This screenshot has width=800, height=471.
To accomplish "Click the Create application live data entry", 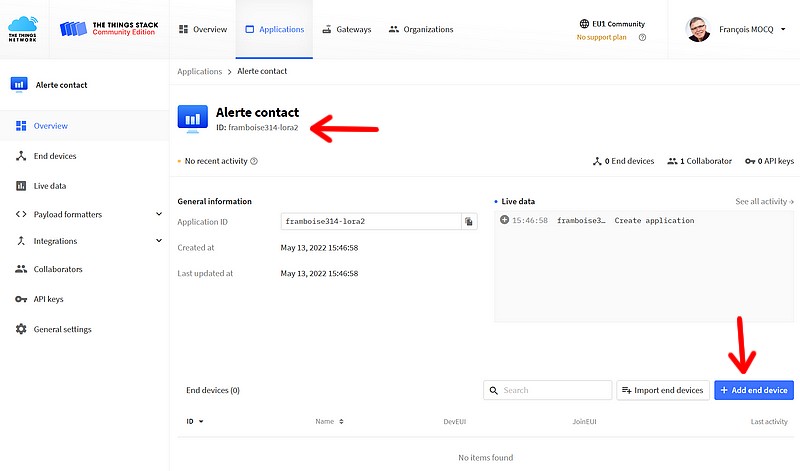I will [644, 220].
